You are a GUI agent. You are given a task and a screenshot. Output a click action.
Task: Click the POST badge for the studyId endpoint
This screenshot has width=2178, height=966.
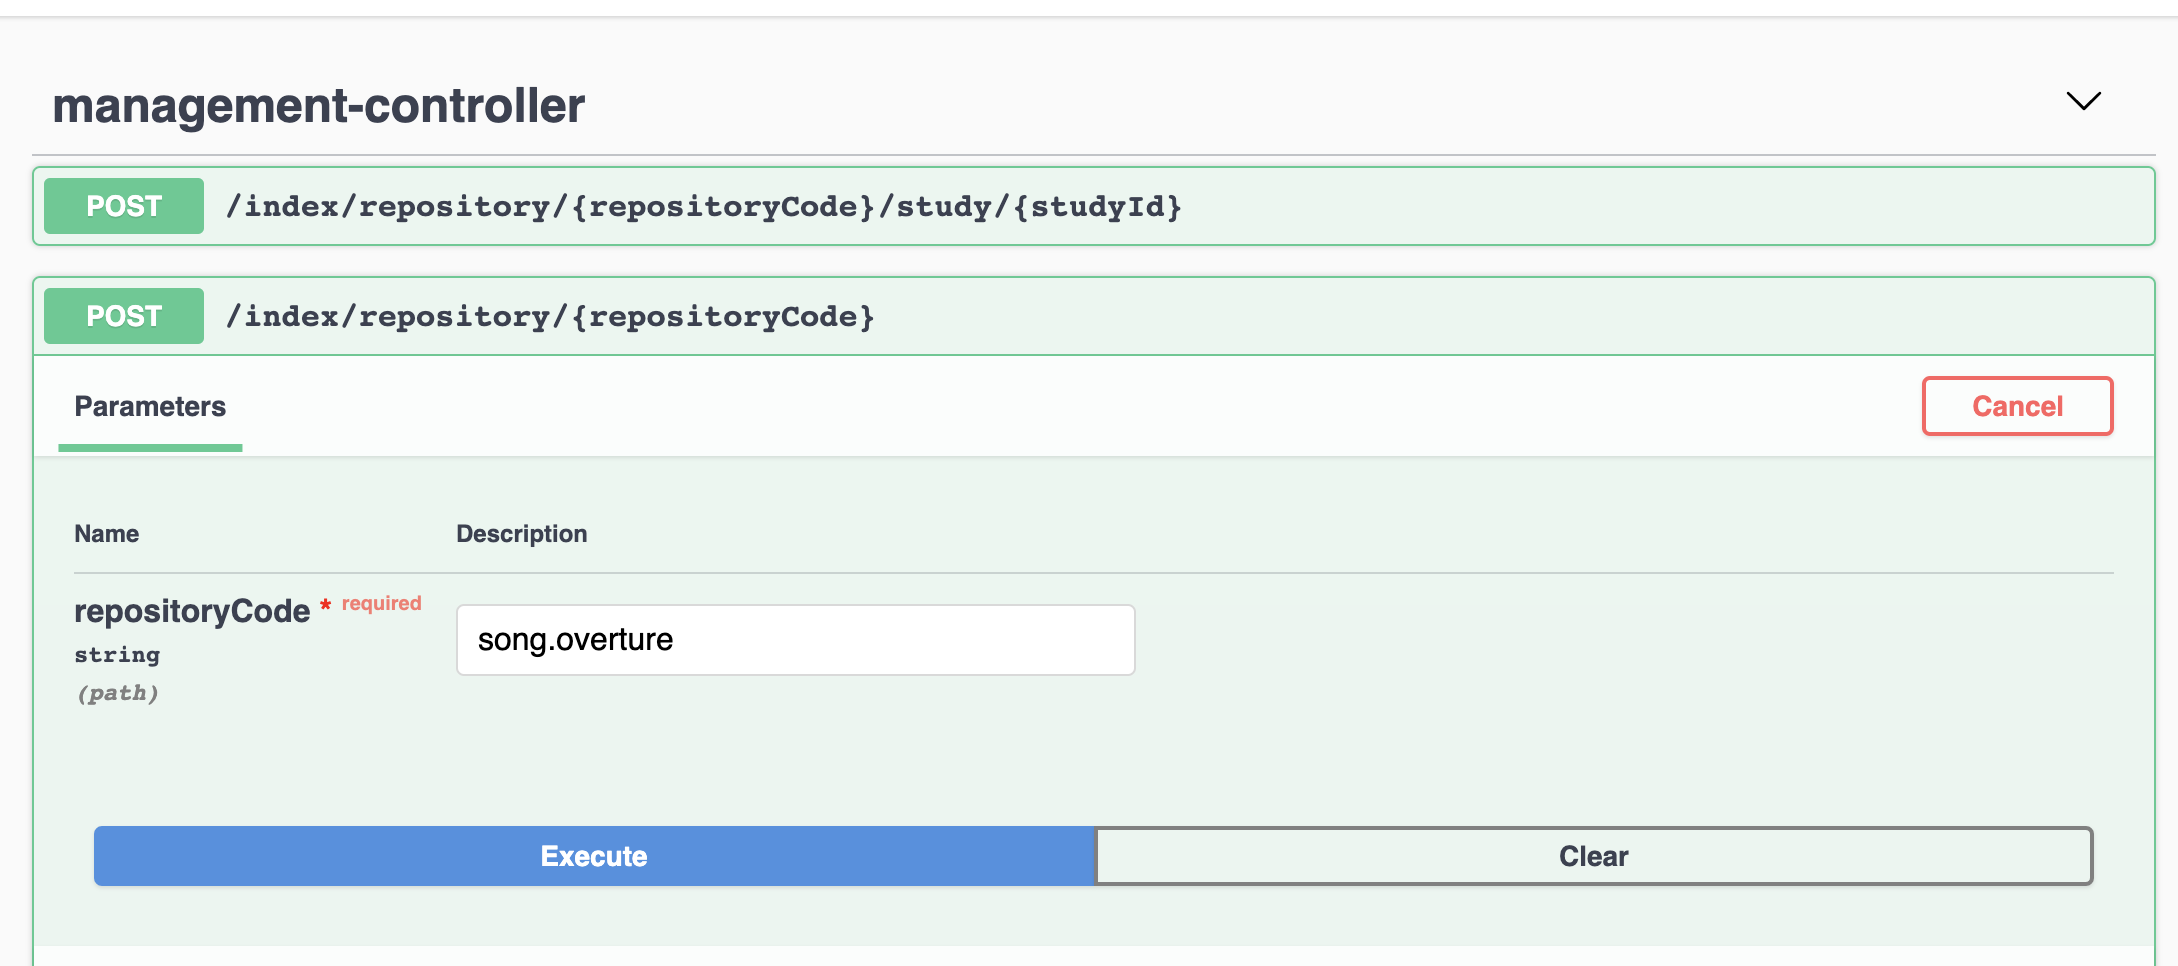point(123,206)
